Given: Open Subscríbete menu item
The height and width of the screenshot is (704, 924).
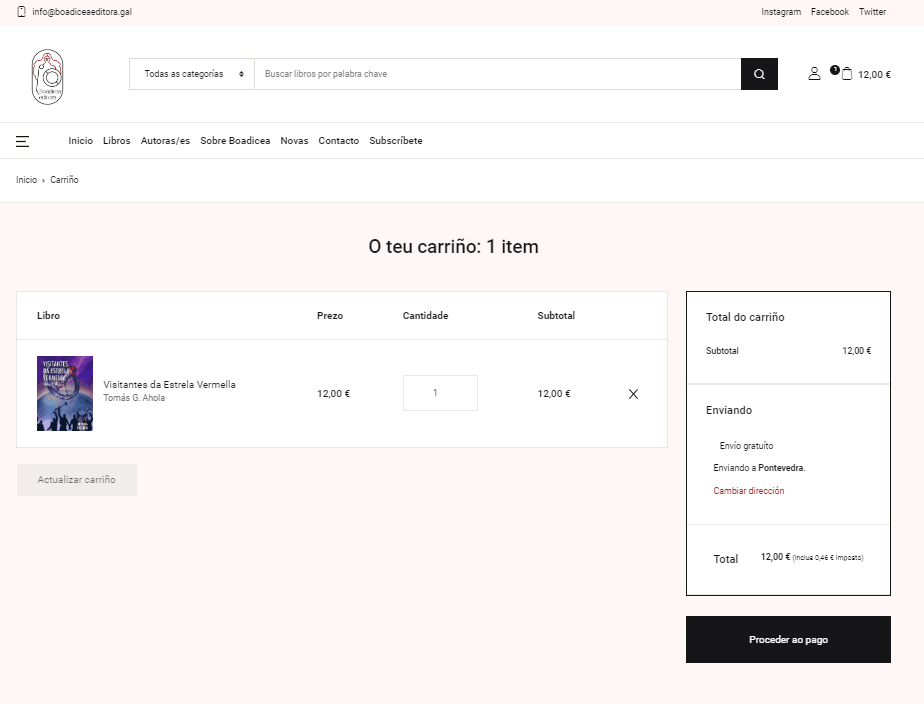Looking at the screenshot, I should click(395, 141).
